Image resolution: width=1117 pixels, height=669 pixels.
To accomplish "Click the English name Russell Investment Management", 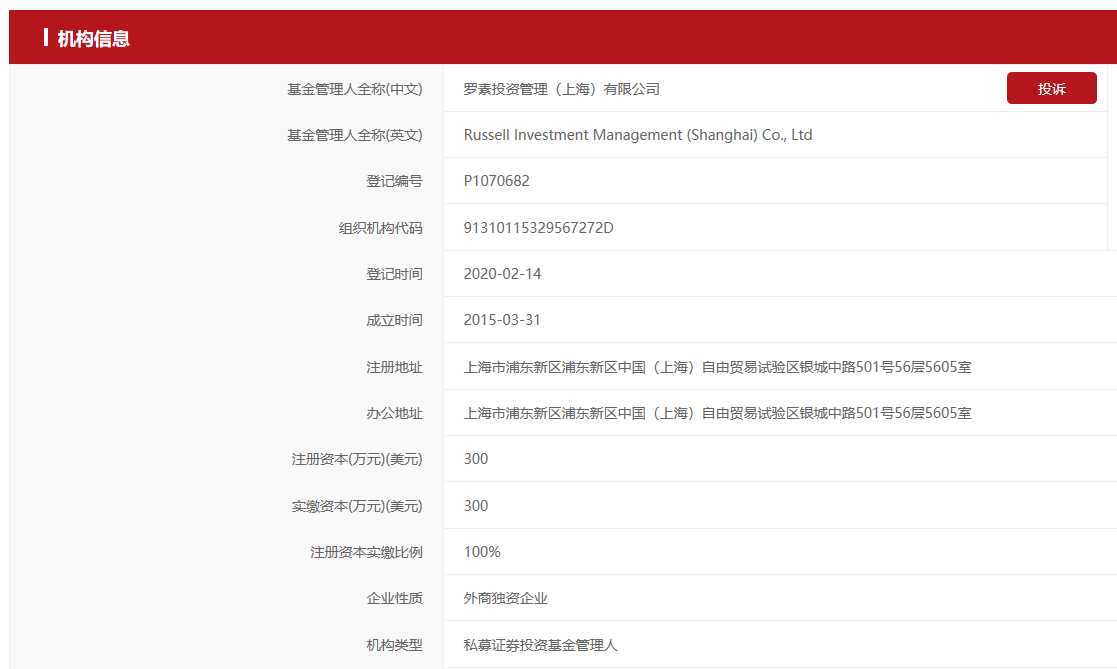I will tap(637, 135).
